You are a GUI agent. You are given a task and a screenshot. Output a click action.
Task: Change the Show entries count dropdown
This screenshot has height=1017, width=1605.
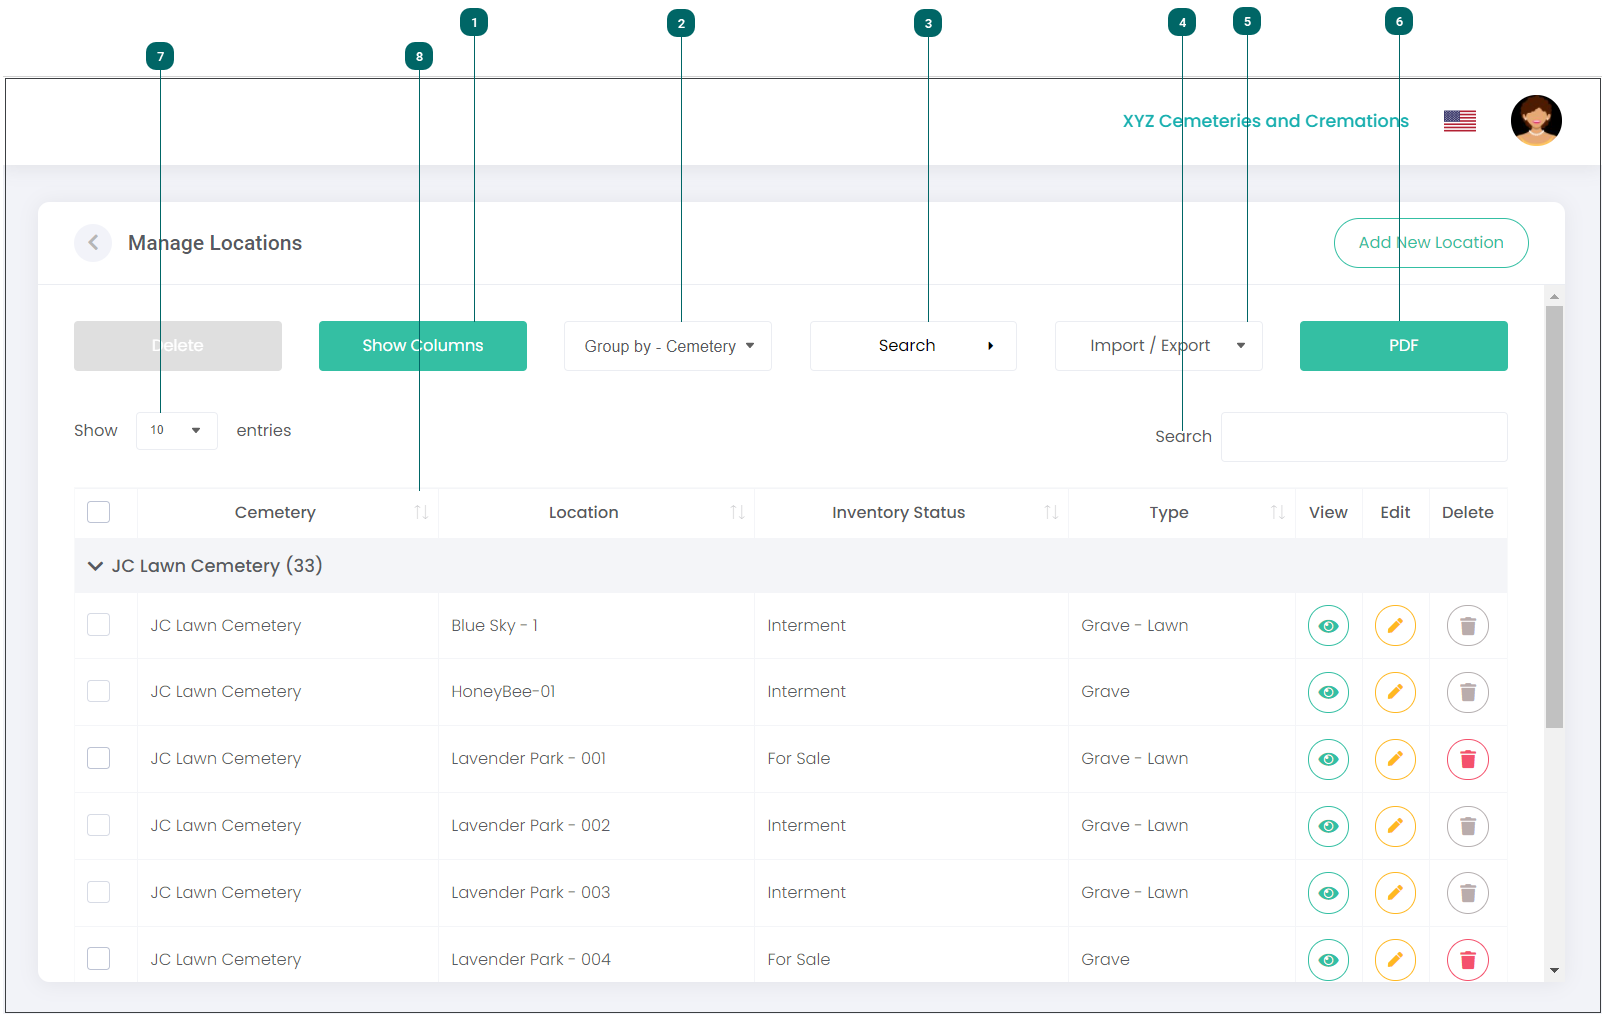[x=177, y=430]
